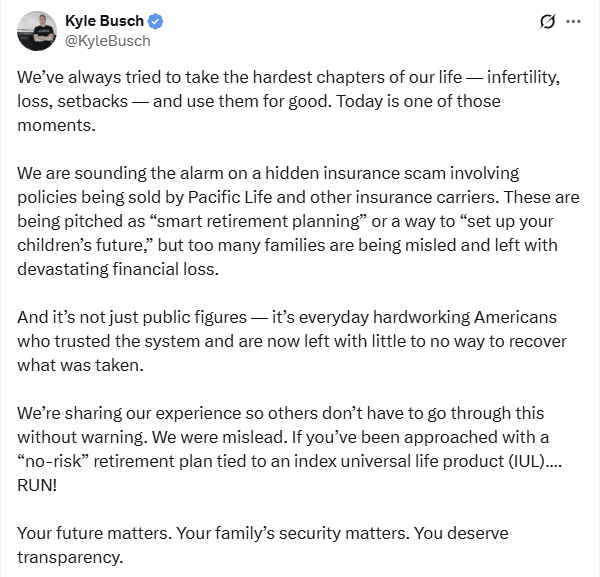Click the final word "transparency."

(70, 558)
